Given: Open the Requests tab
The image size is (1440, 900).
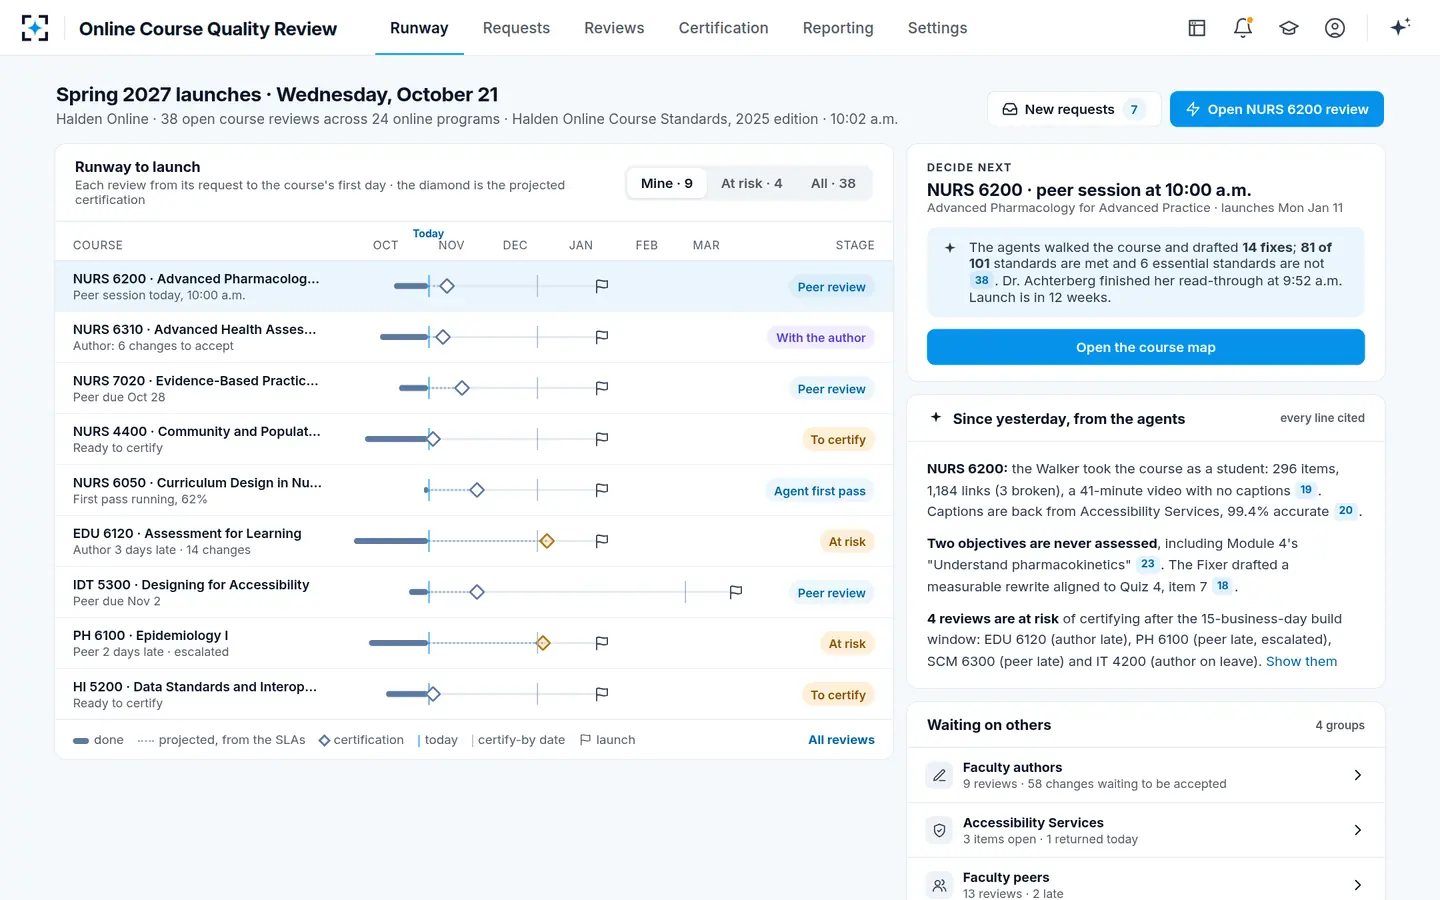Looking at the screenshot, I should coord(516,28).
